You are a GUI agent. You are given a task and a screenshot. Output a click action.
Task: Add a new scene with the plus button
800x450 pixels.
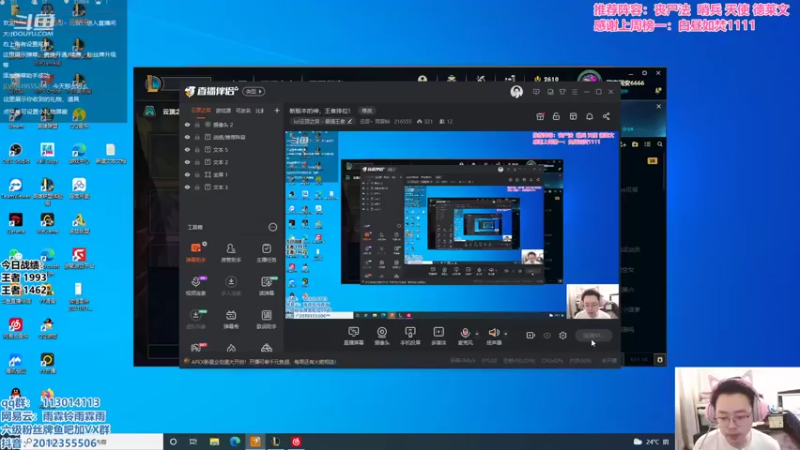277,110
